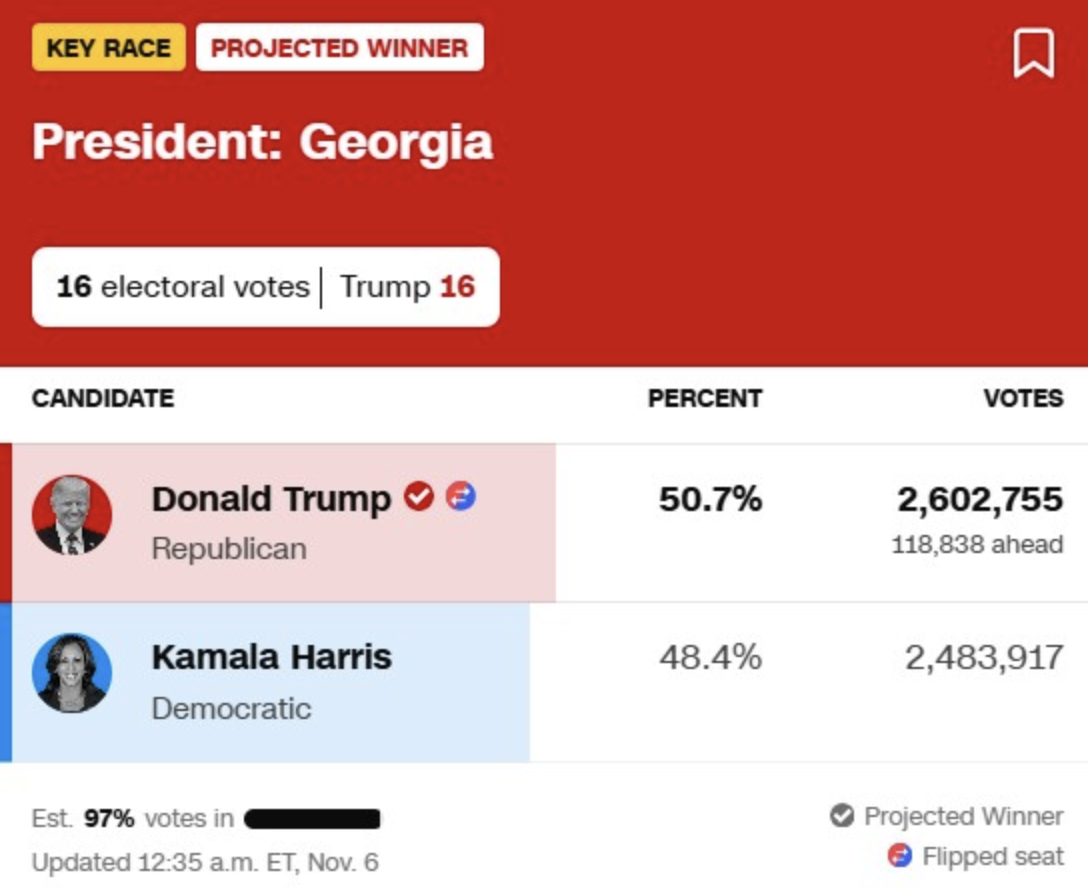Open the President: Georgia race title
The width and height of the screenshot is (1088, 888).
262,142
